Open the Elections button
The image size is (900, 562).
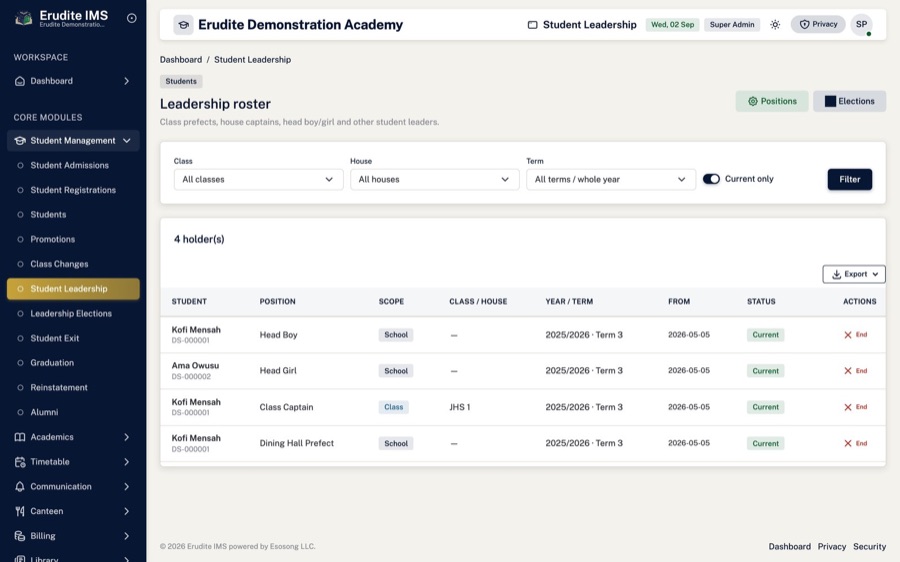[x=849, y=101]
